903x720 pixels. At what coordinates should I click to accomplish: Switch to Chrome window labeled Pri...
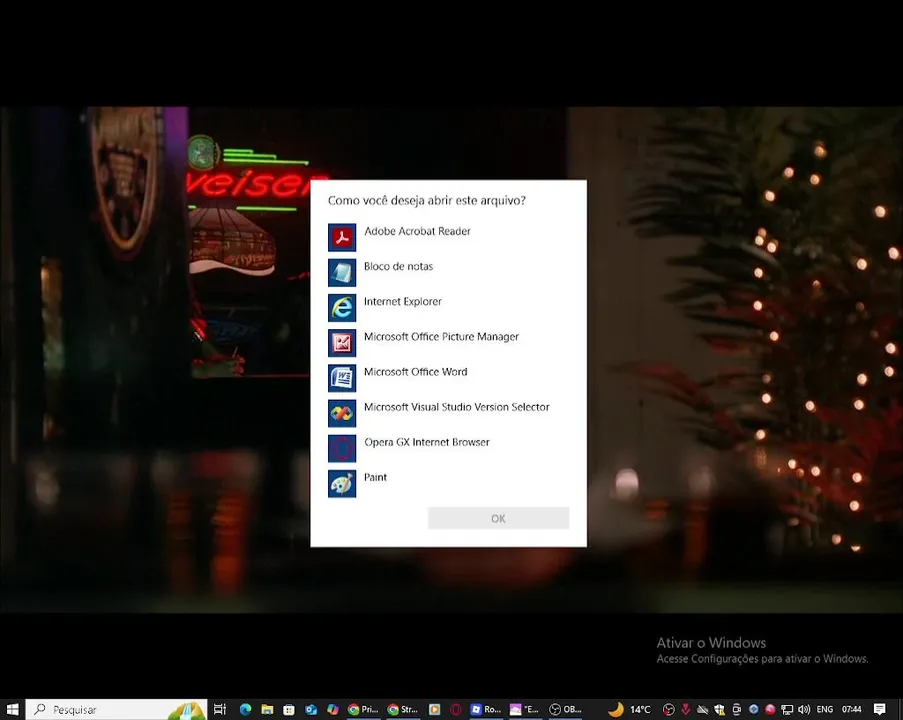pyautogui.click(x=363, y=709)
